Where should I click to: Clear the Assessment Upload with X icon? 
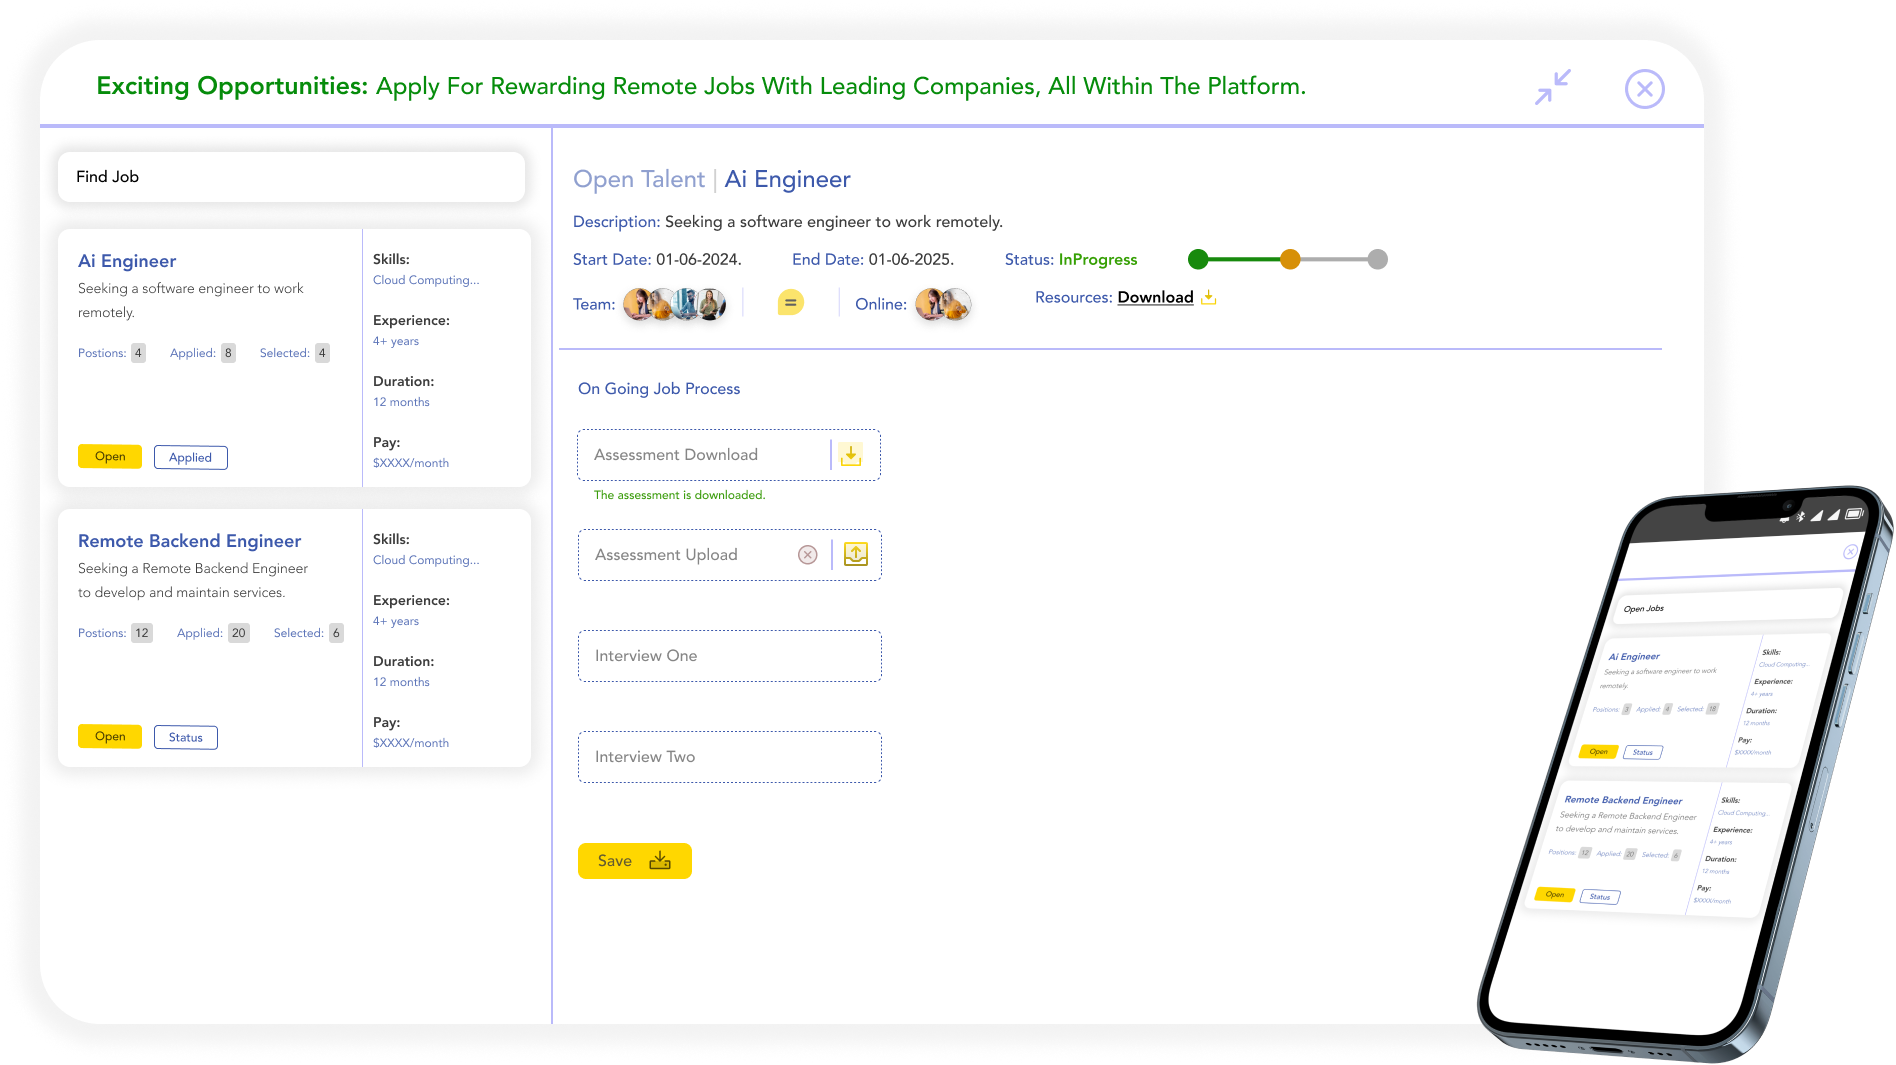(808, 555)
